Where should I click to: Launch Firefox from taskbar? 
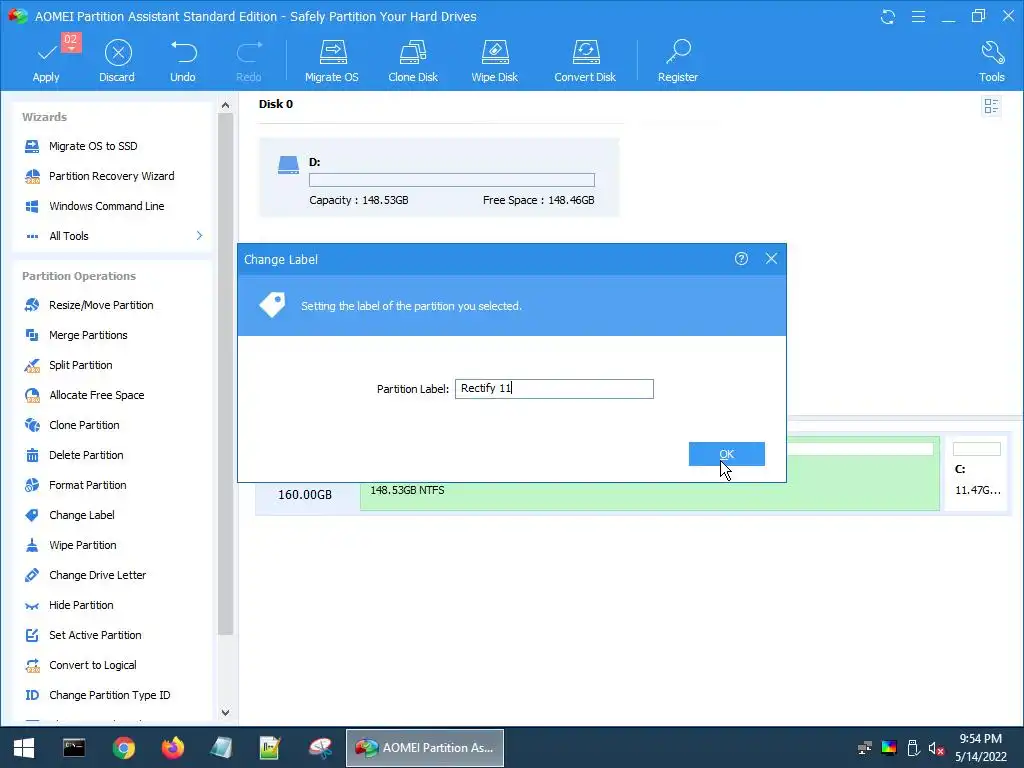click(x=173, y=748)
